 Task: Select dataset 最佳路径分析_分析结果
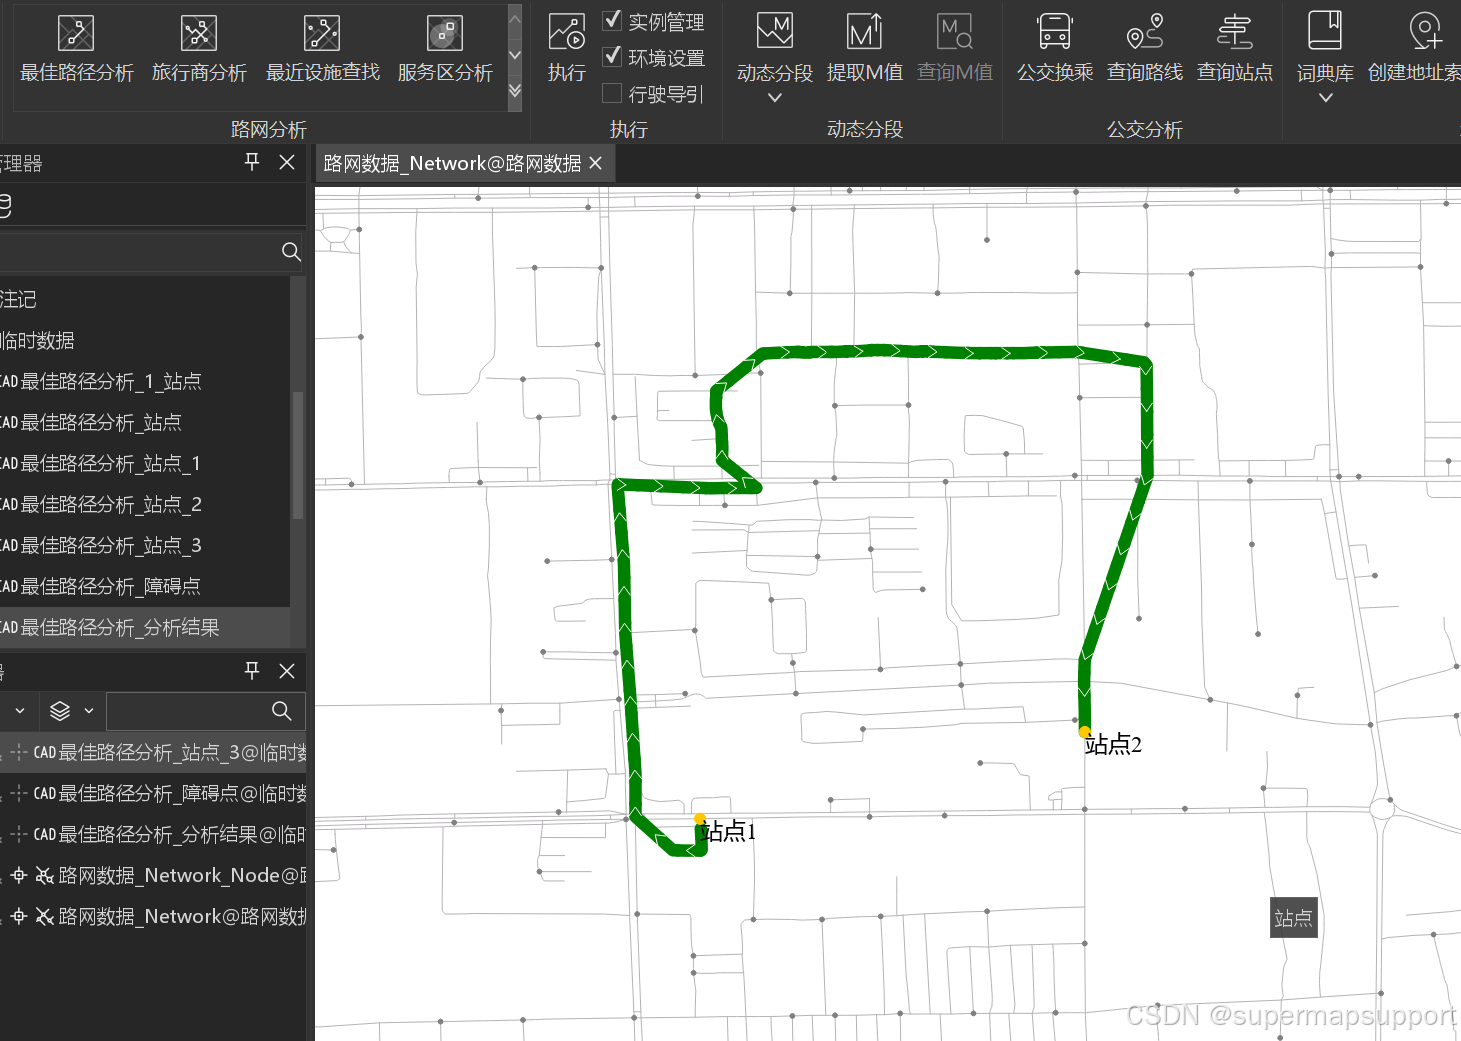click(x=145, y=627)
